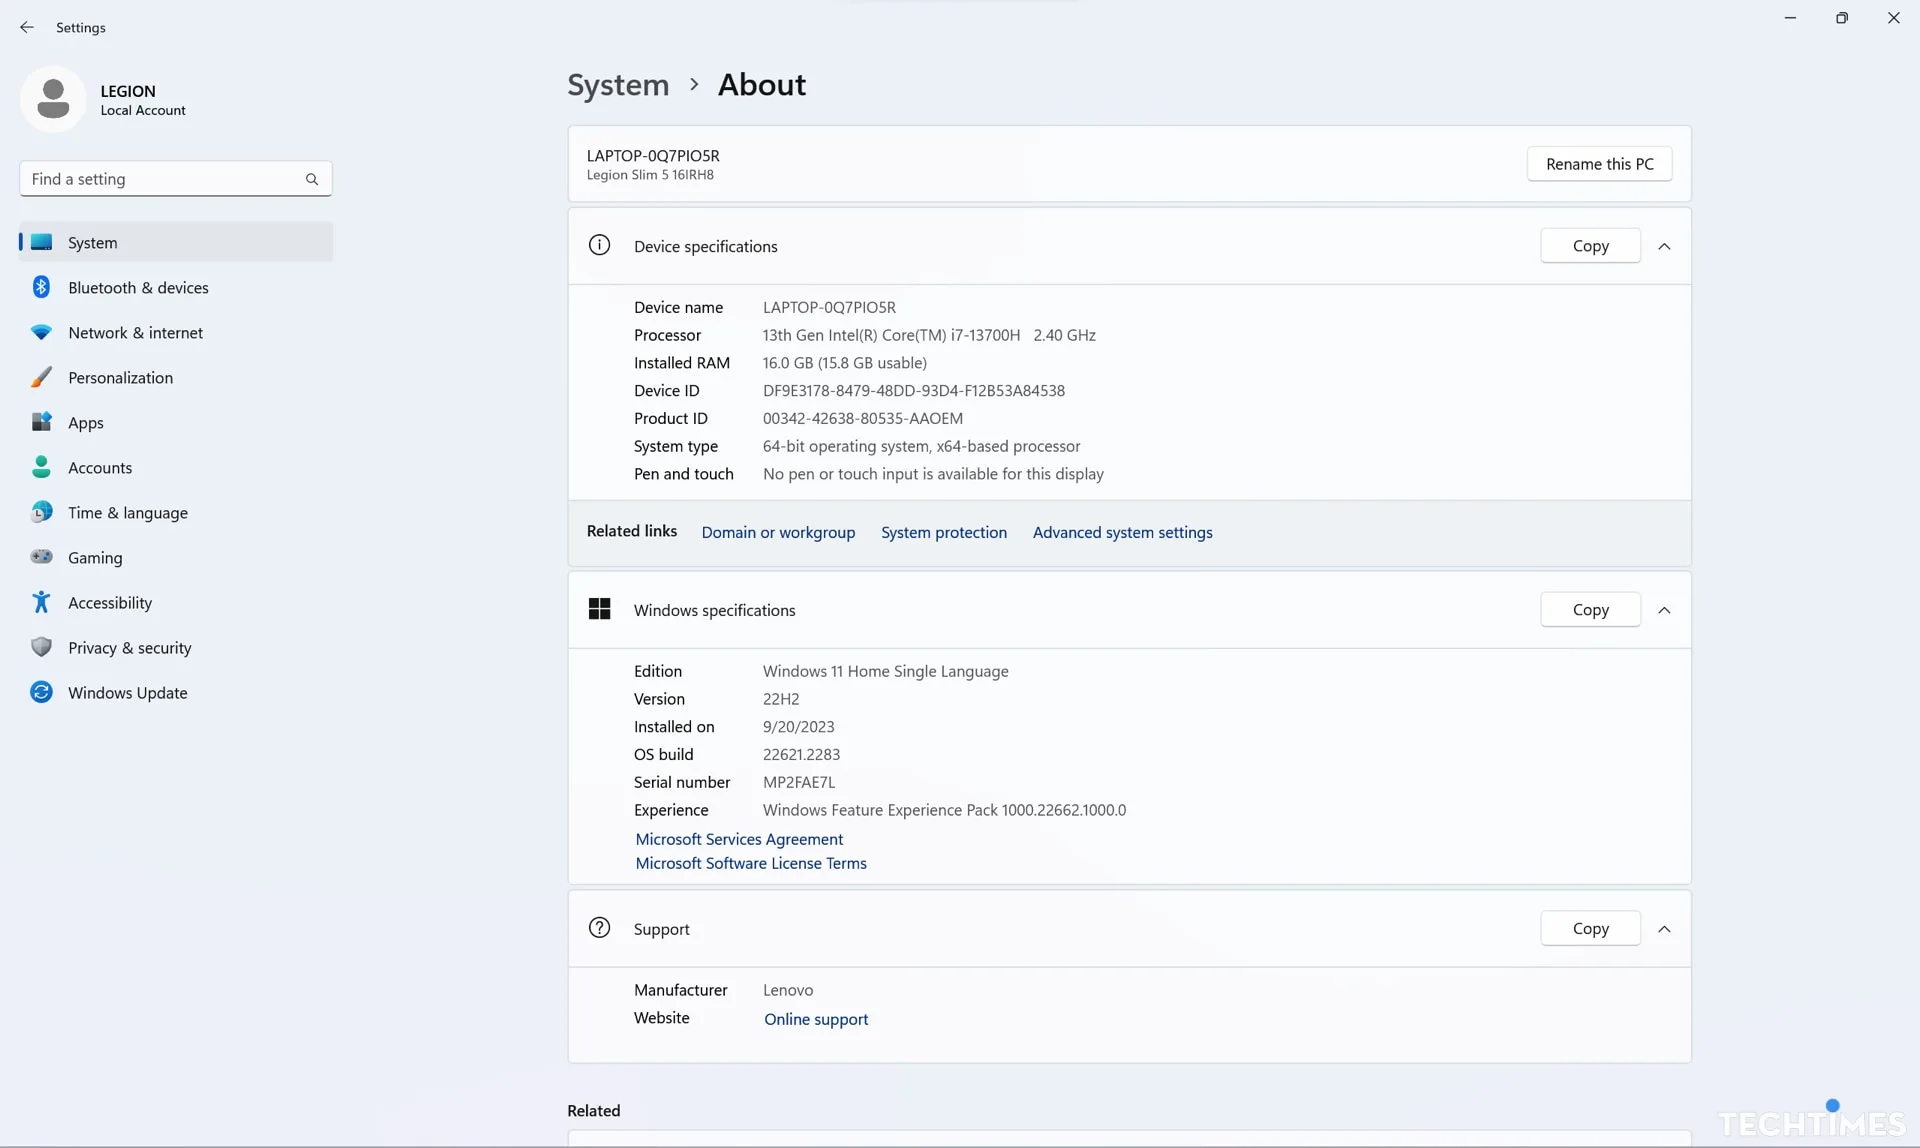Click the back arrow in Settings
This screenshot has height=1148, width=1920.
point(27,27)
